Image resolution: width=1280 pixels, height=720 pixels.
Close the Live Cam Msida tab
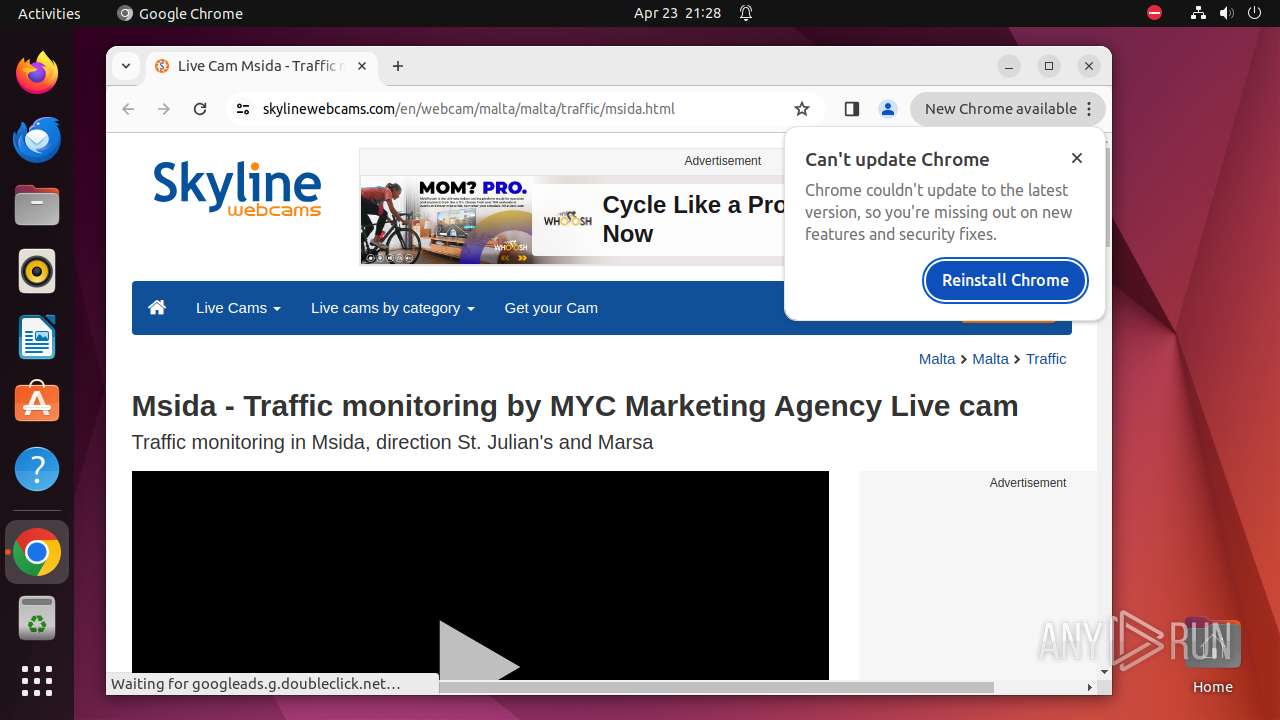362,66
